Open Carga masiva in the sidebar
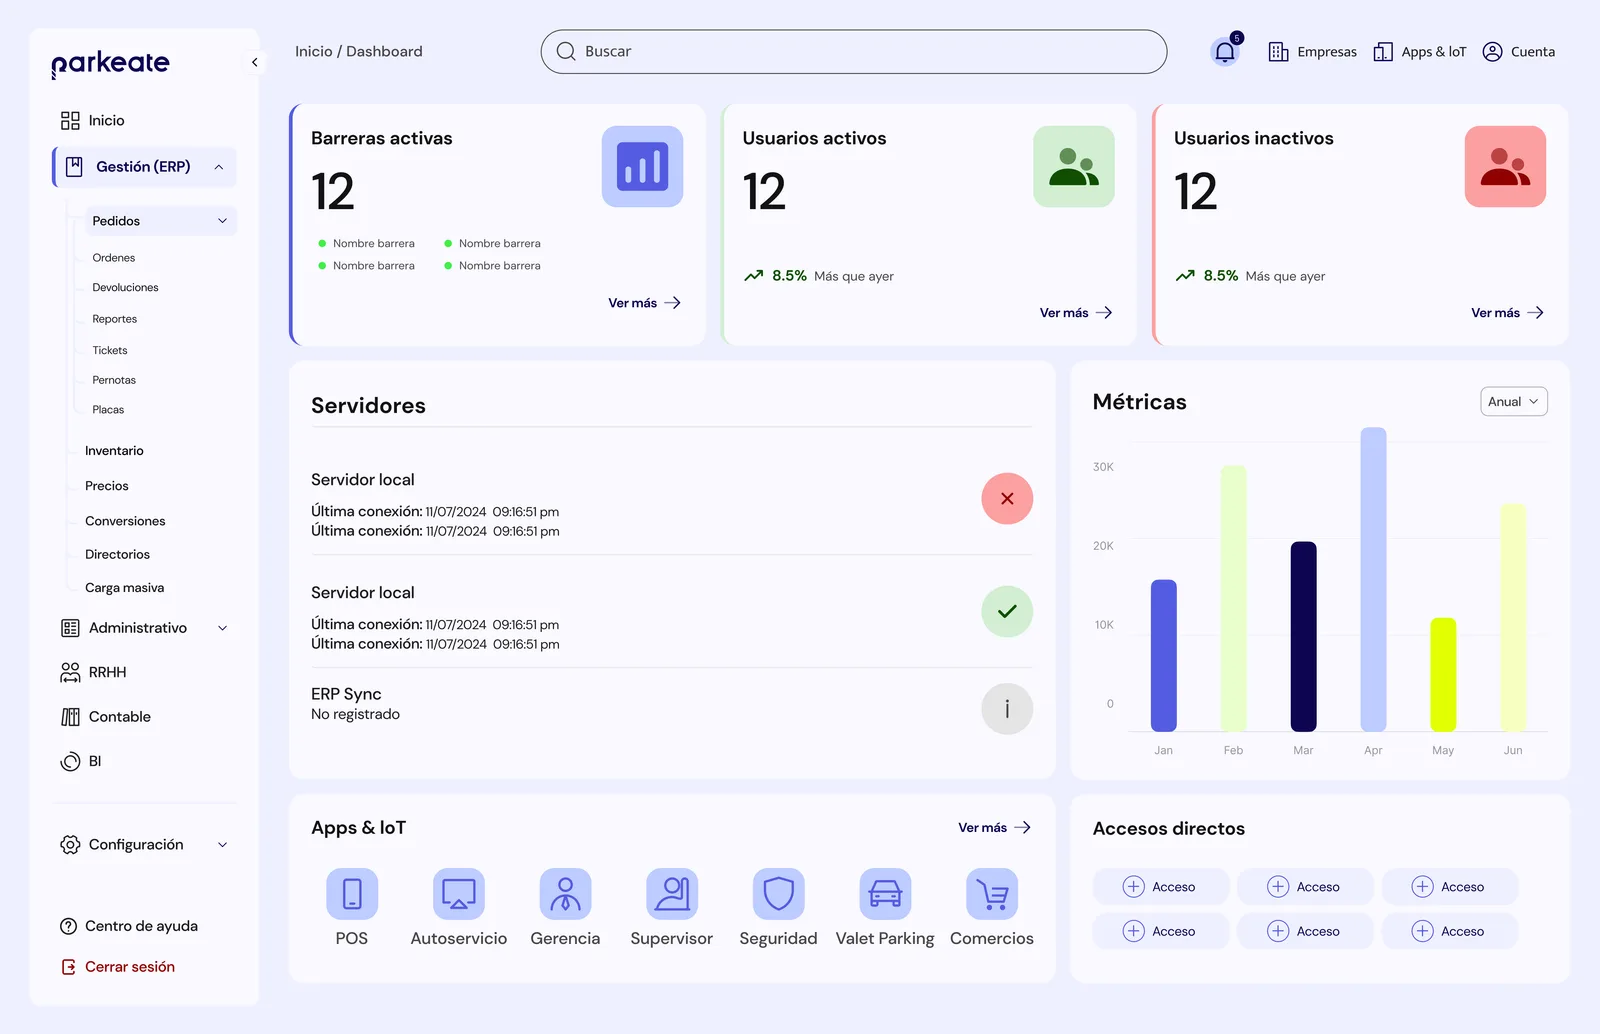 tap(125, 588)
